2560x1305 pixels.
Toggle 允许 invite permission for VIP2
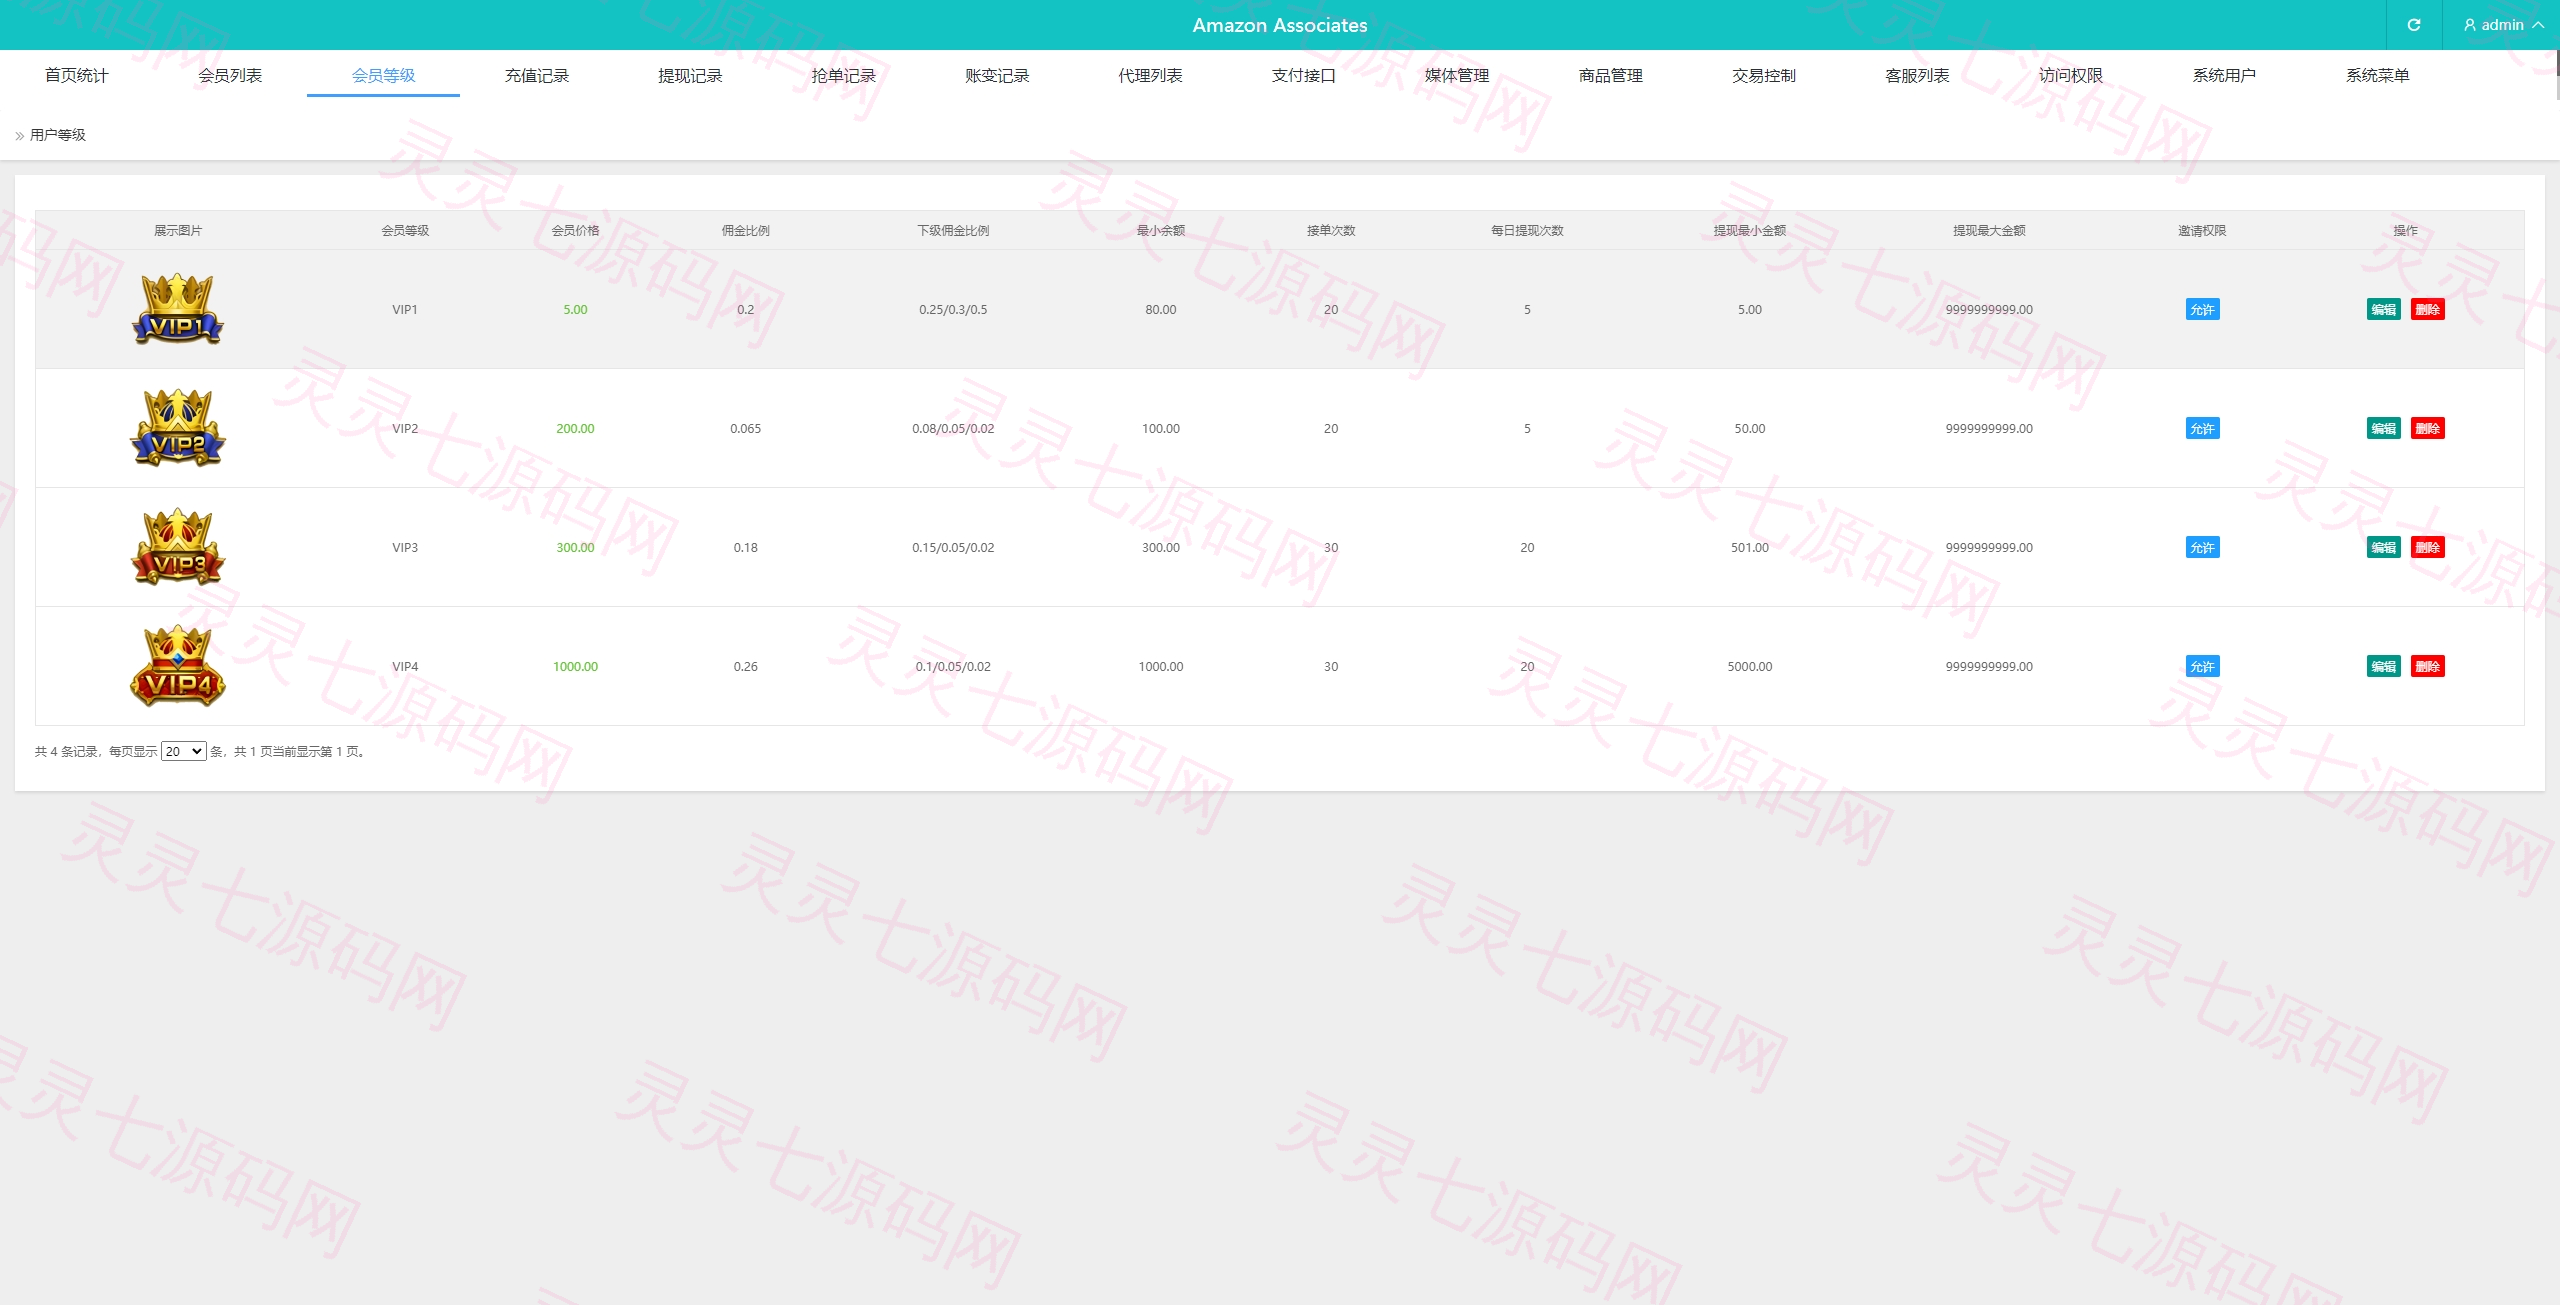coord(2202,428)
